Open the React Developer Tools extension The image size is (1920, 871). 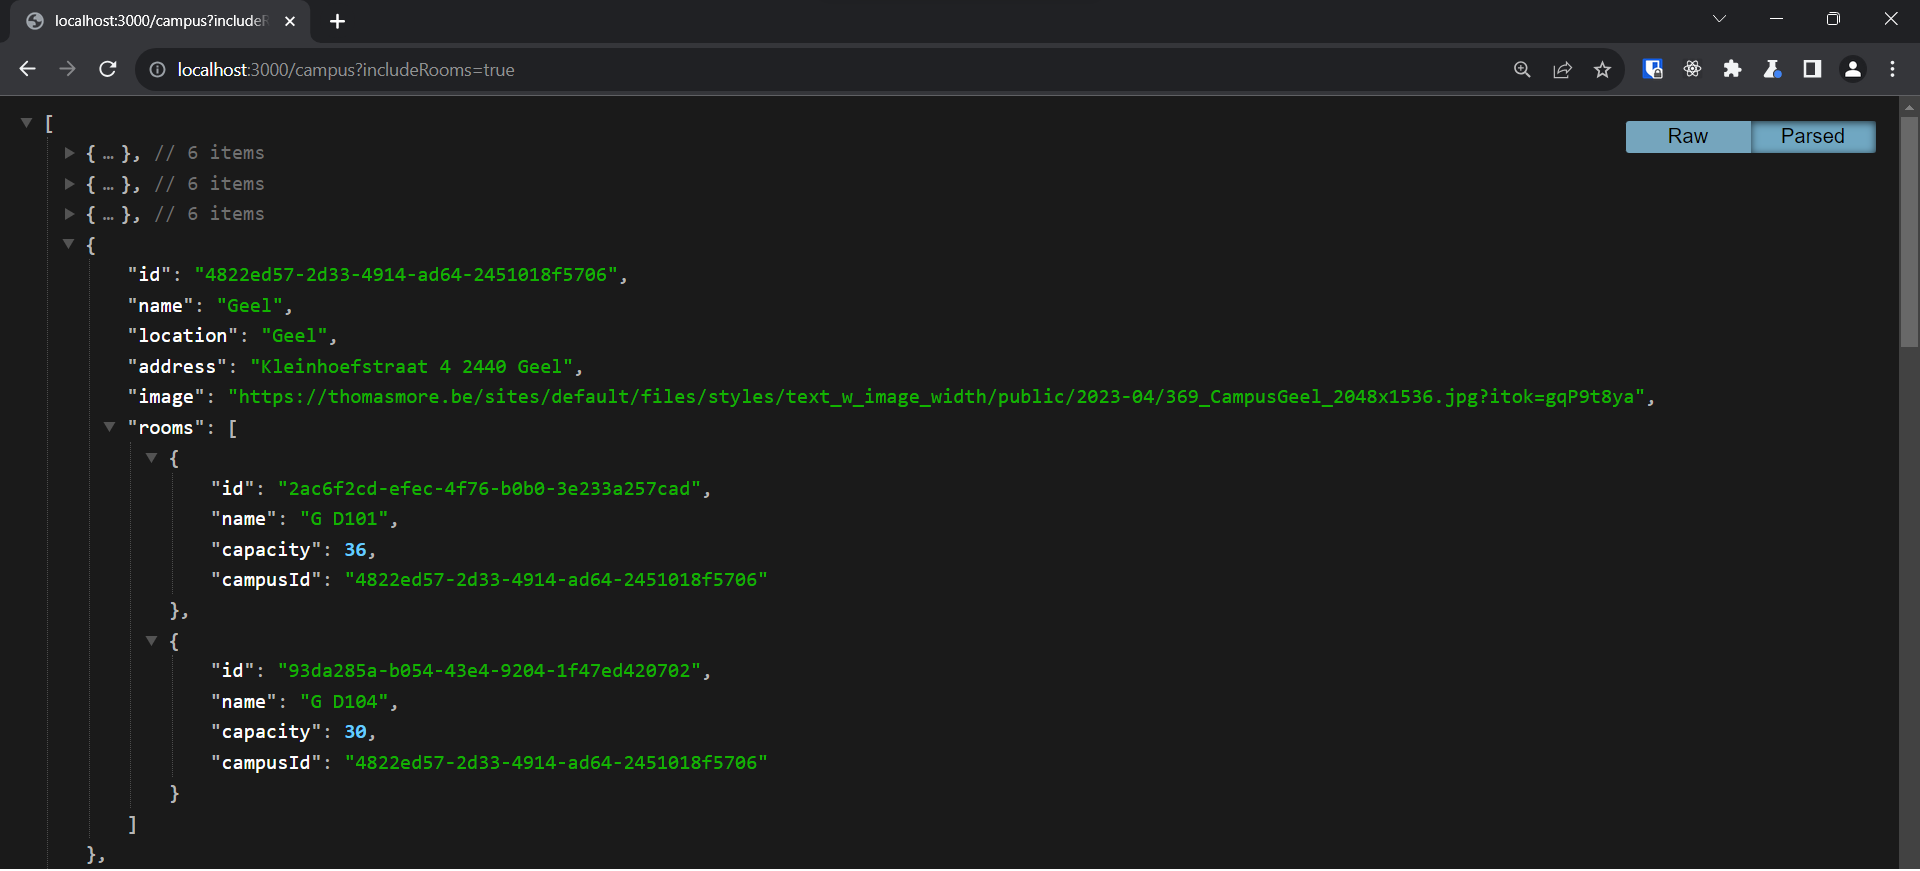(x=1692, y=69)
